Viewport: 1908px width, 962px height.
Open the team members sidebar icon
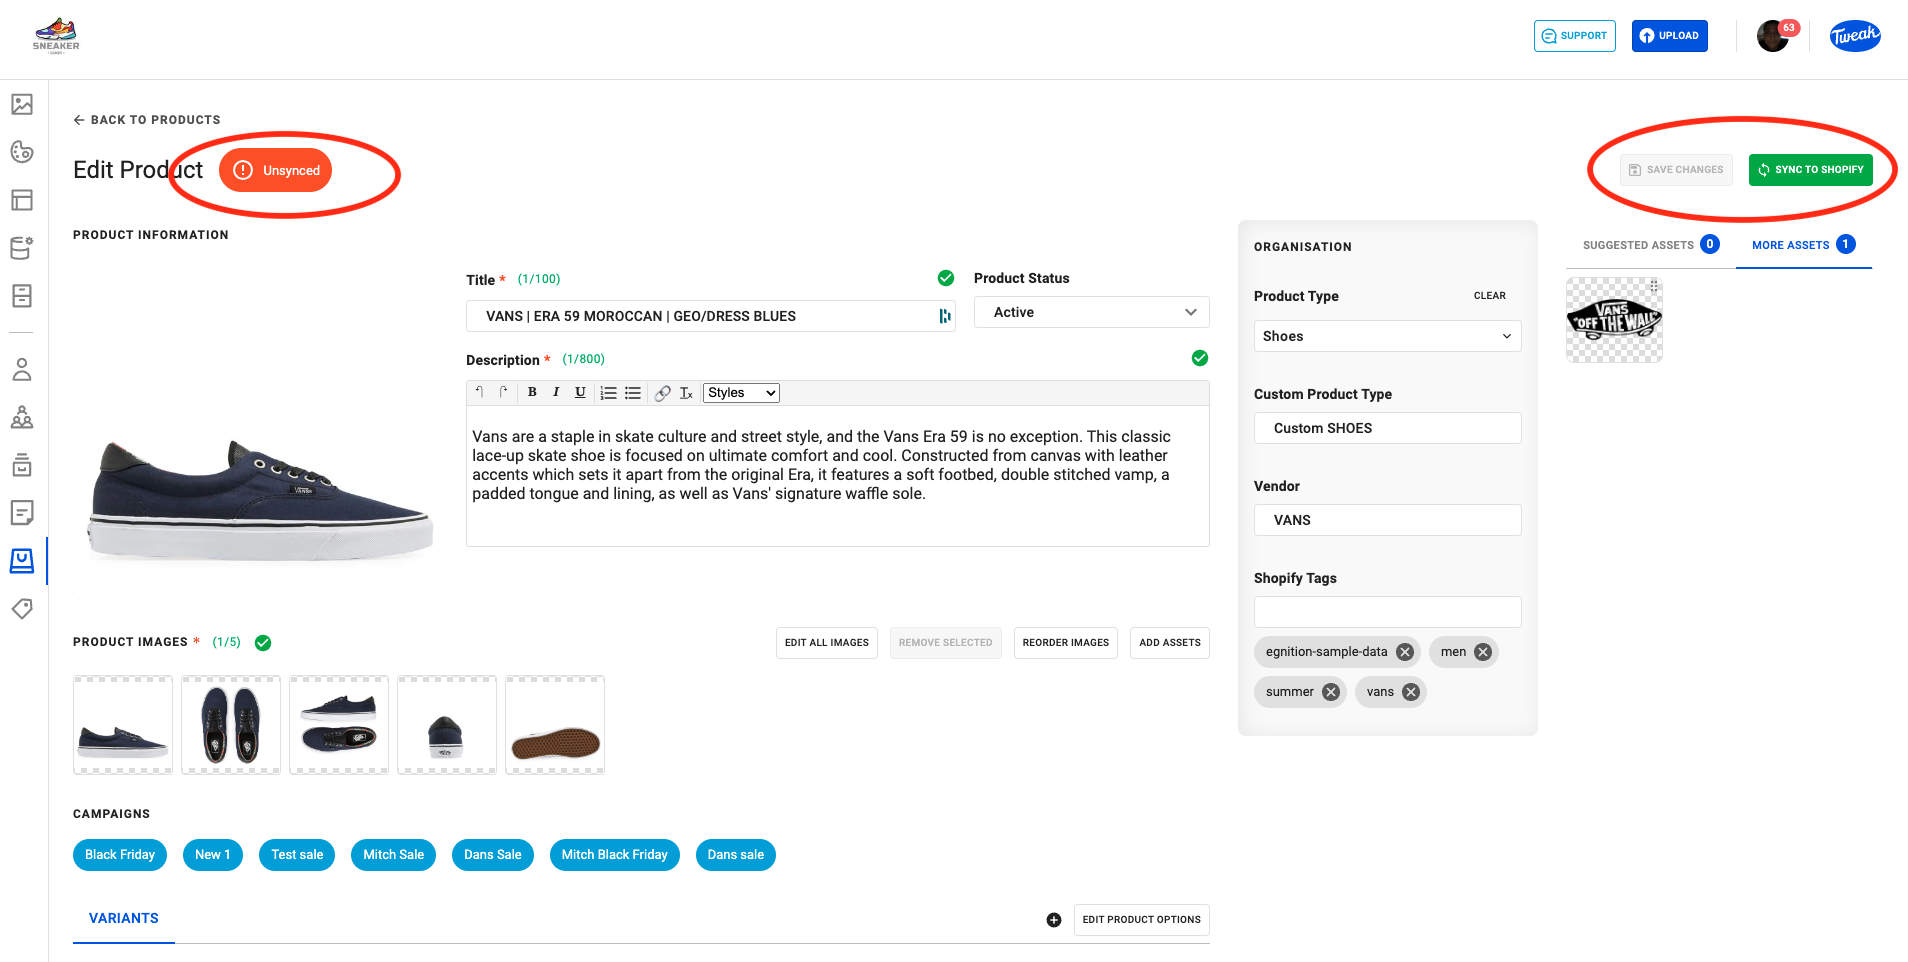click(22, 417)
